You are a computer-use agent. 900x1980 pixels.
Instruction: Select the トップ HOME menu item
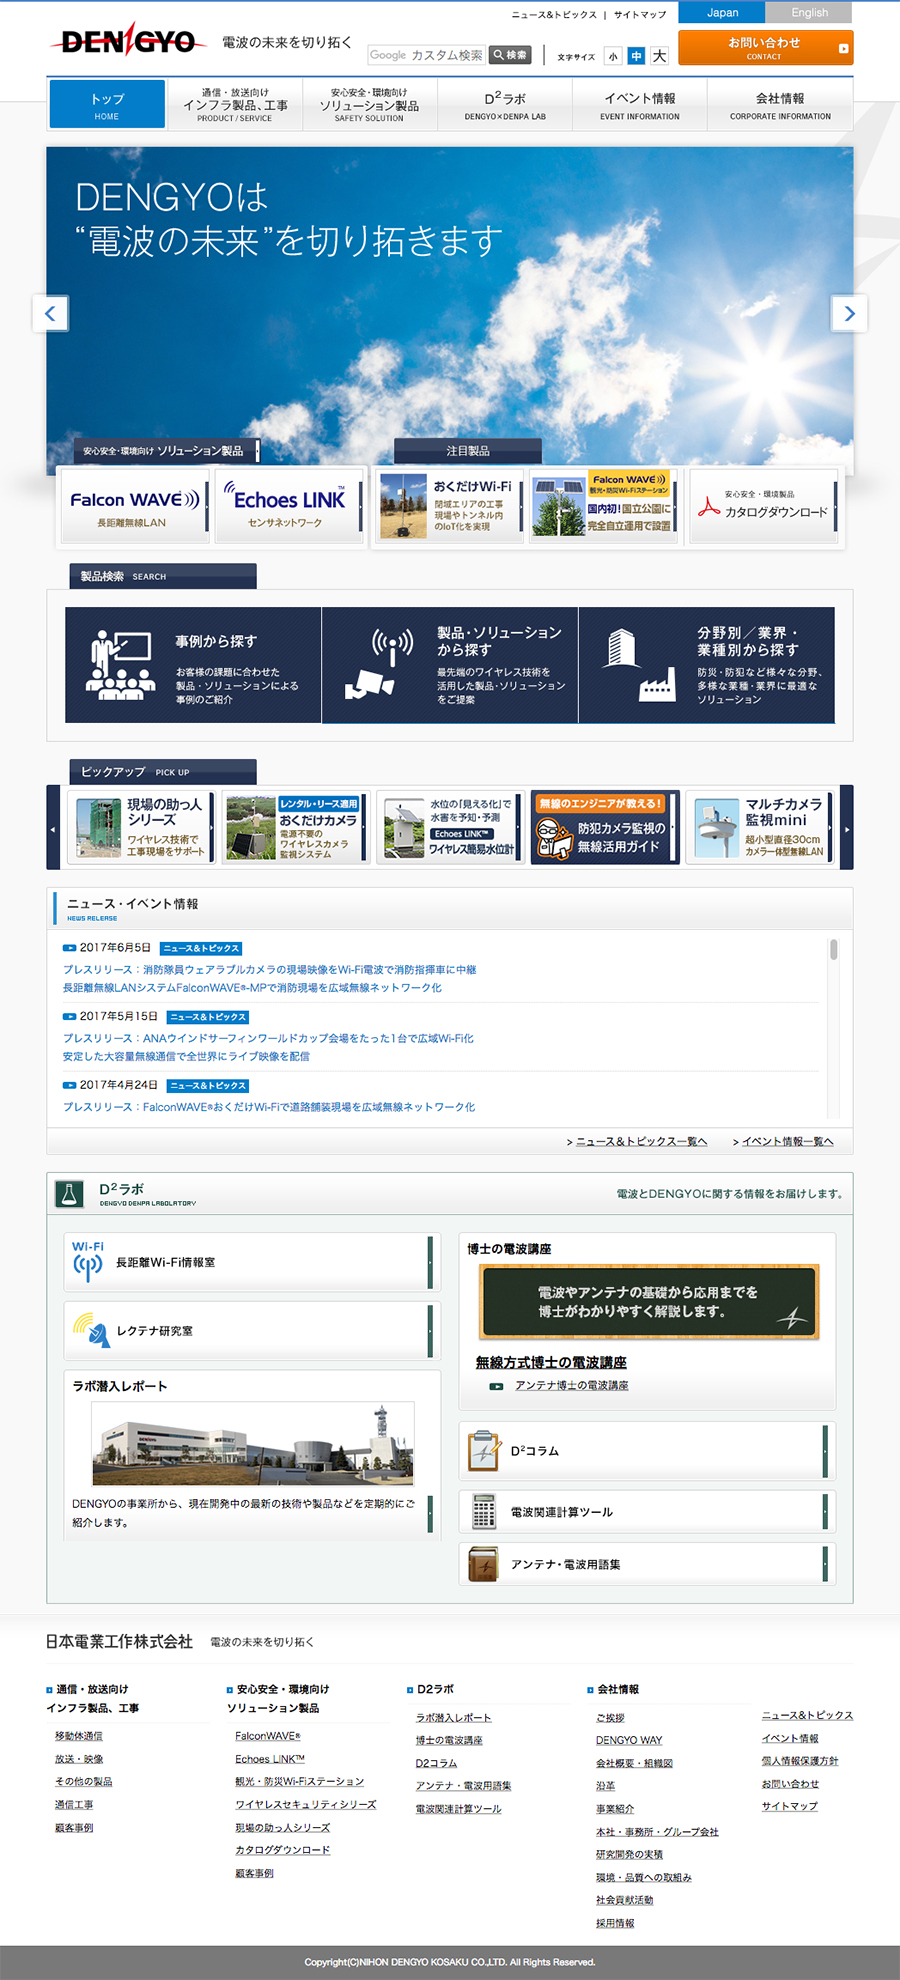click(107, 105)
